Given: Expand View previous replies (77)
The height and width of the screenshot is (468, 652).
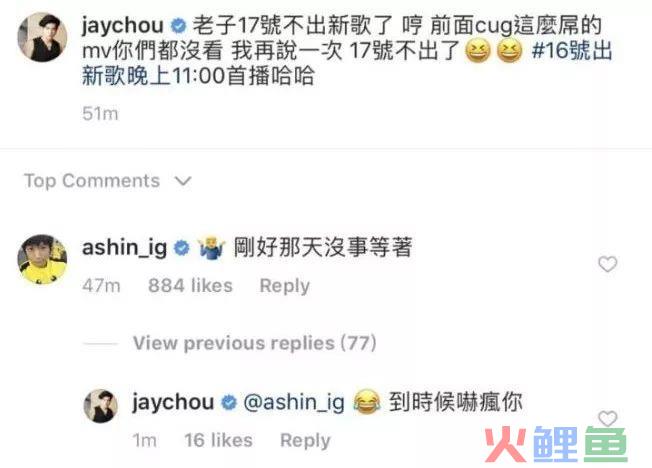Looking at the screenshot, I should 254,343.
